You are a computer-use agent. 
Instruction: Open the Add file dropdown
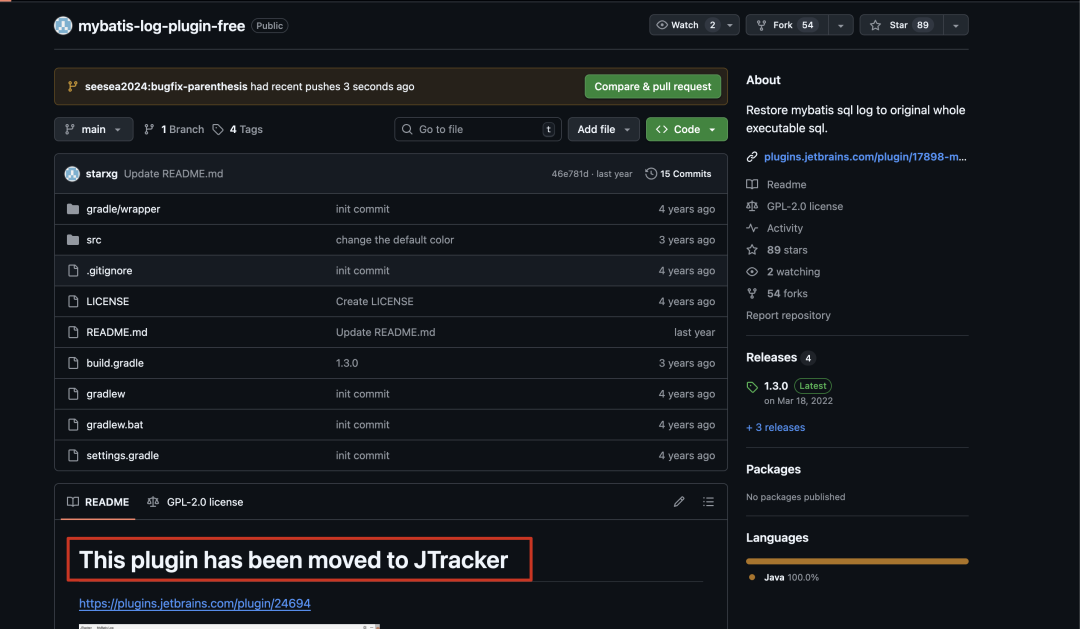(x=603, y=129)
